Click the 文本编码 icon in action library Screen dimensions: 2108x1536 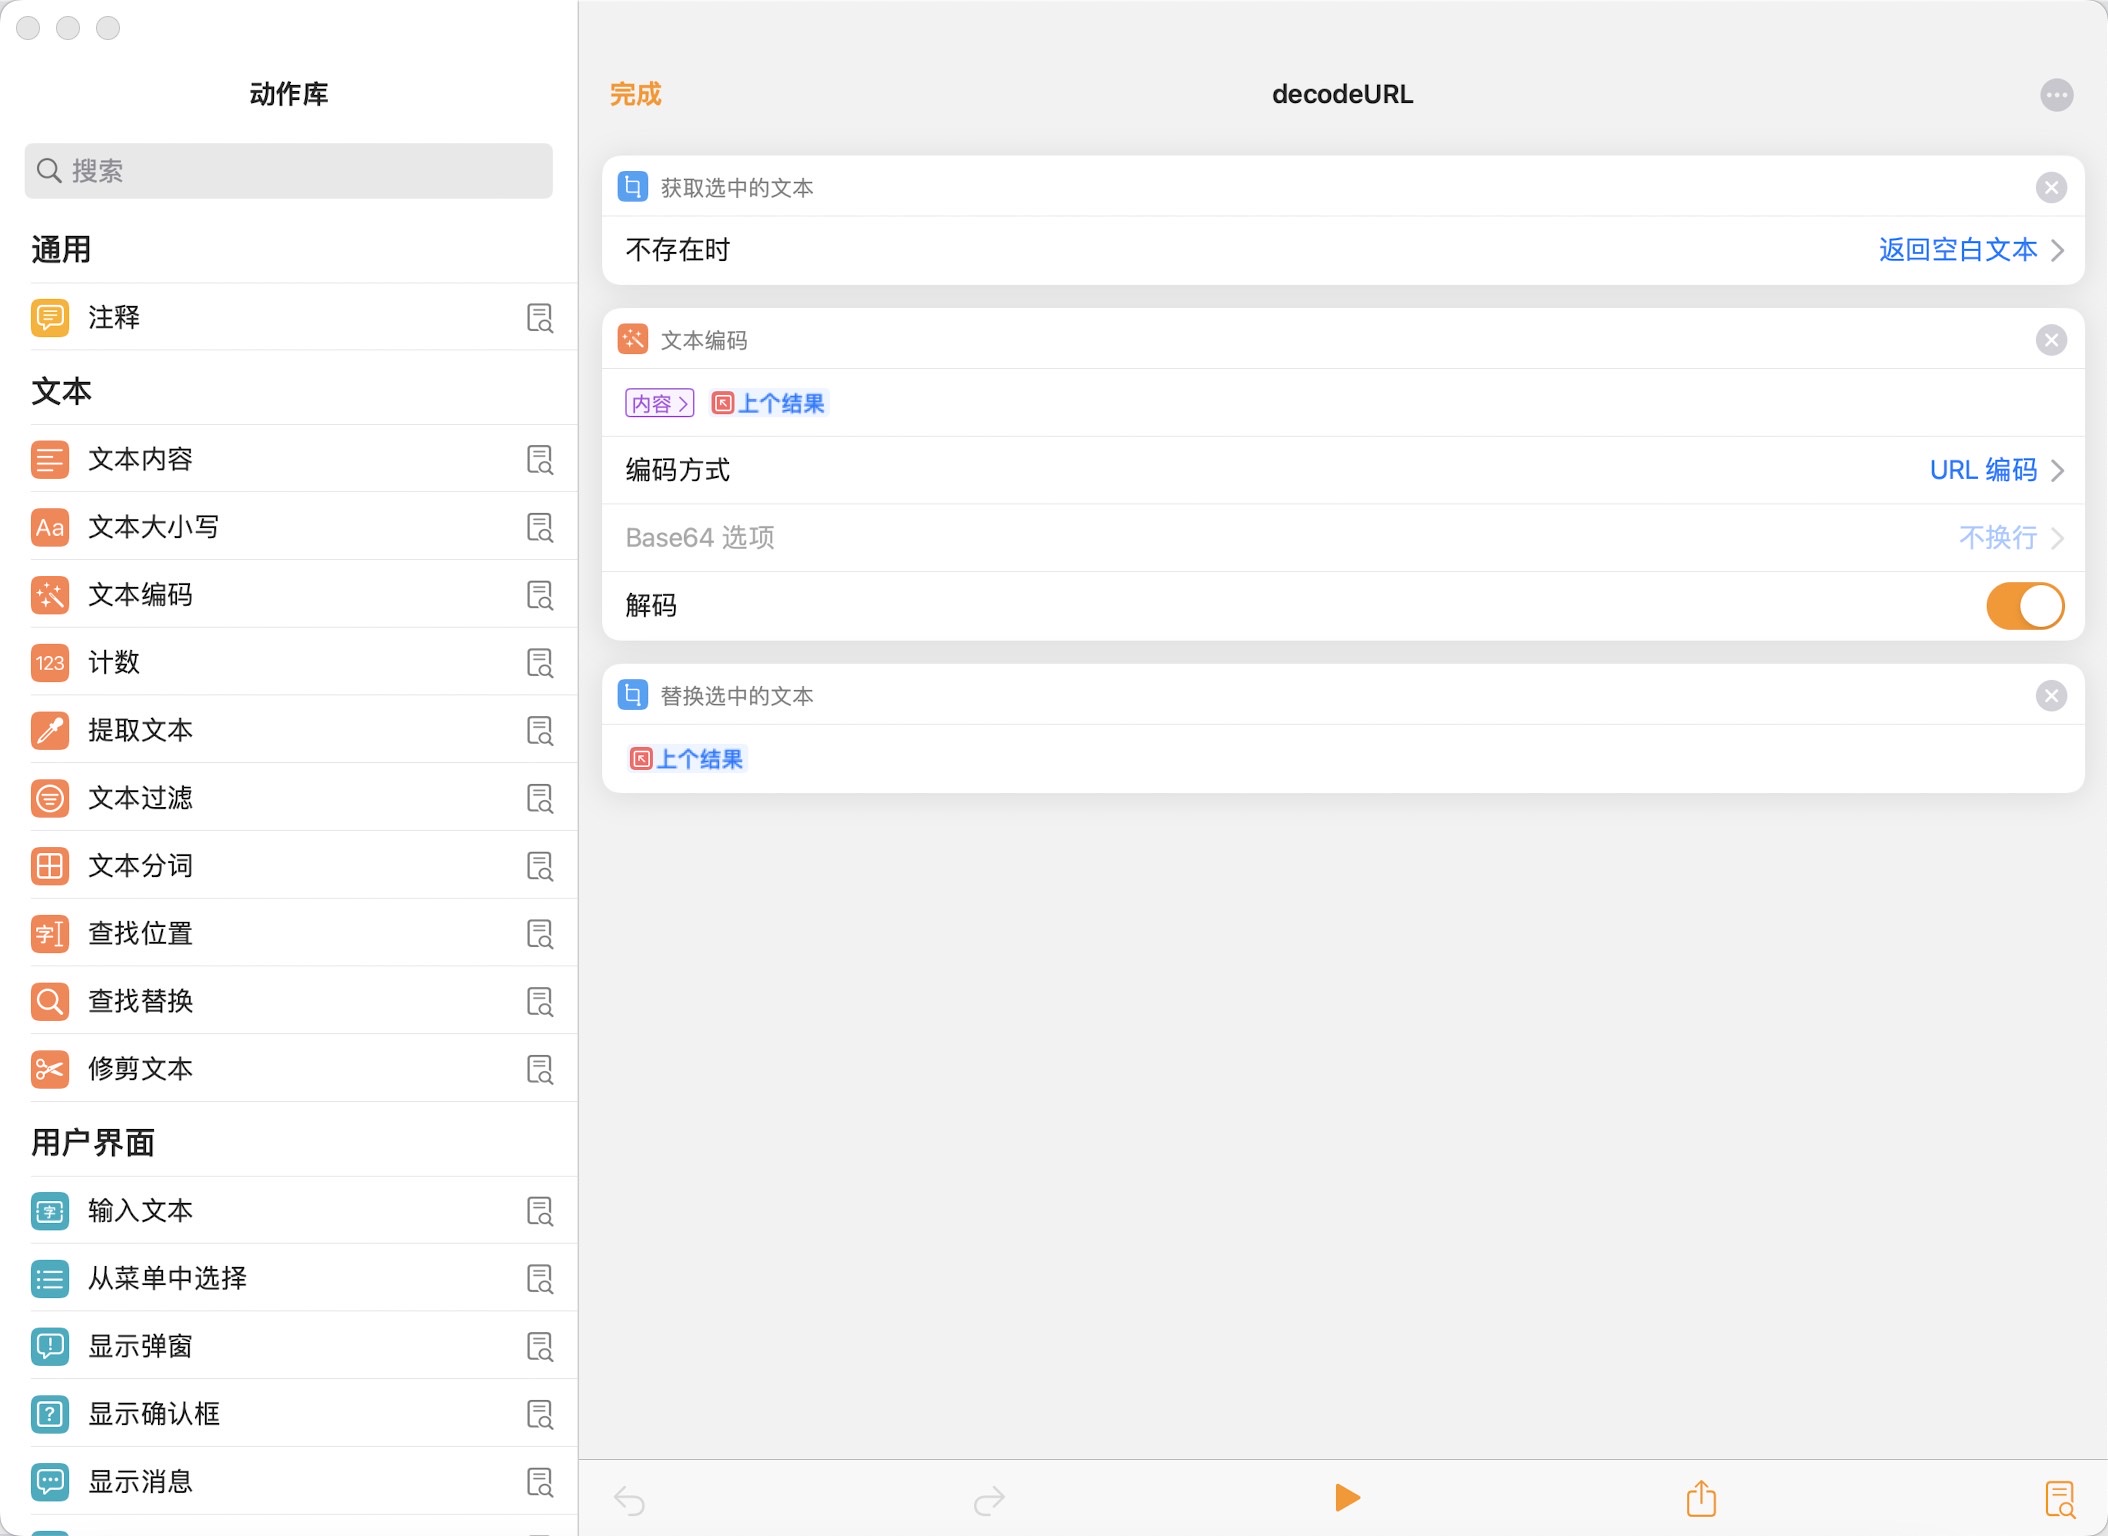(50, 595)
